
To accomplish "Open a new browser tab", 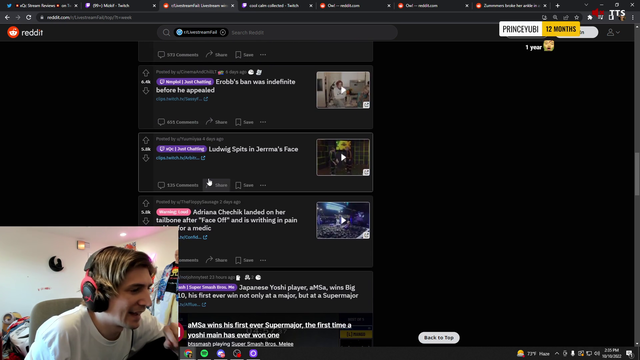I will coord(557,6).
